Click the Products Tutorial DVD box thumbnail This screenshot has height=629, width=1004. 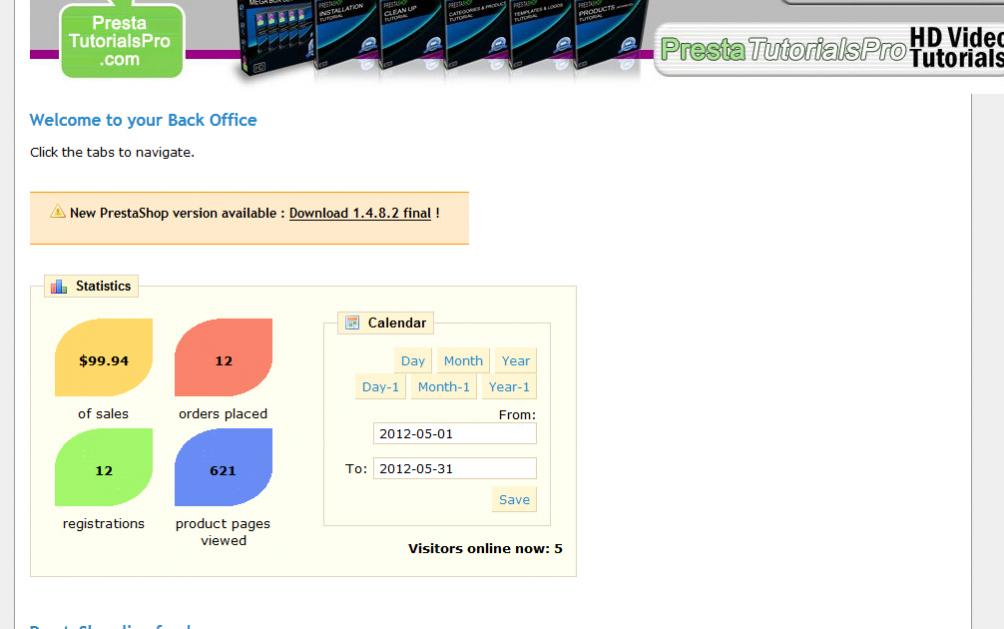tap(610, 35)
